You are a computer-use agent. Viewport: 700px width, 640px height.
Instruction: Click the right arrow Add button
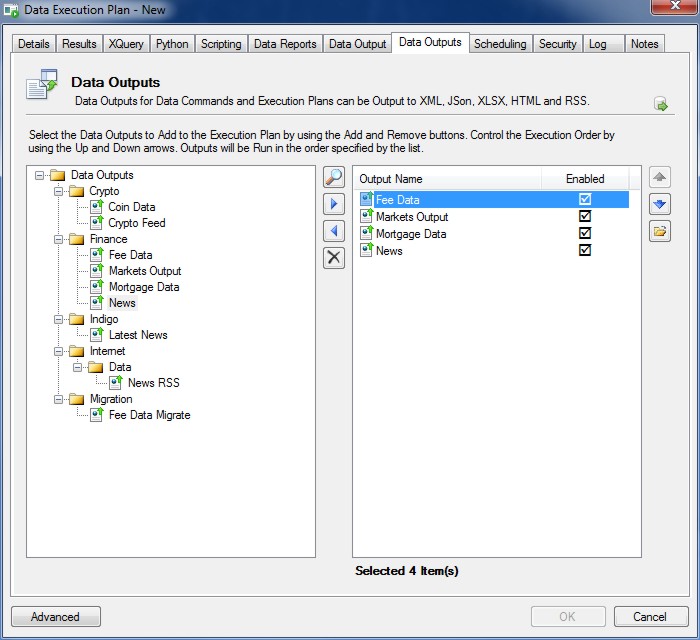point(334,205)
